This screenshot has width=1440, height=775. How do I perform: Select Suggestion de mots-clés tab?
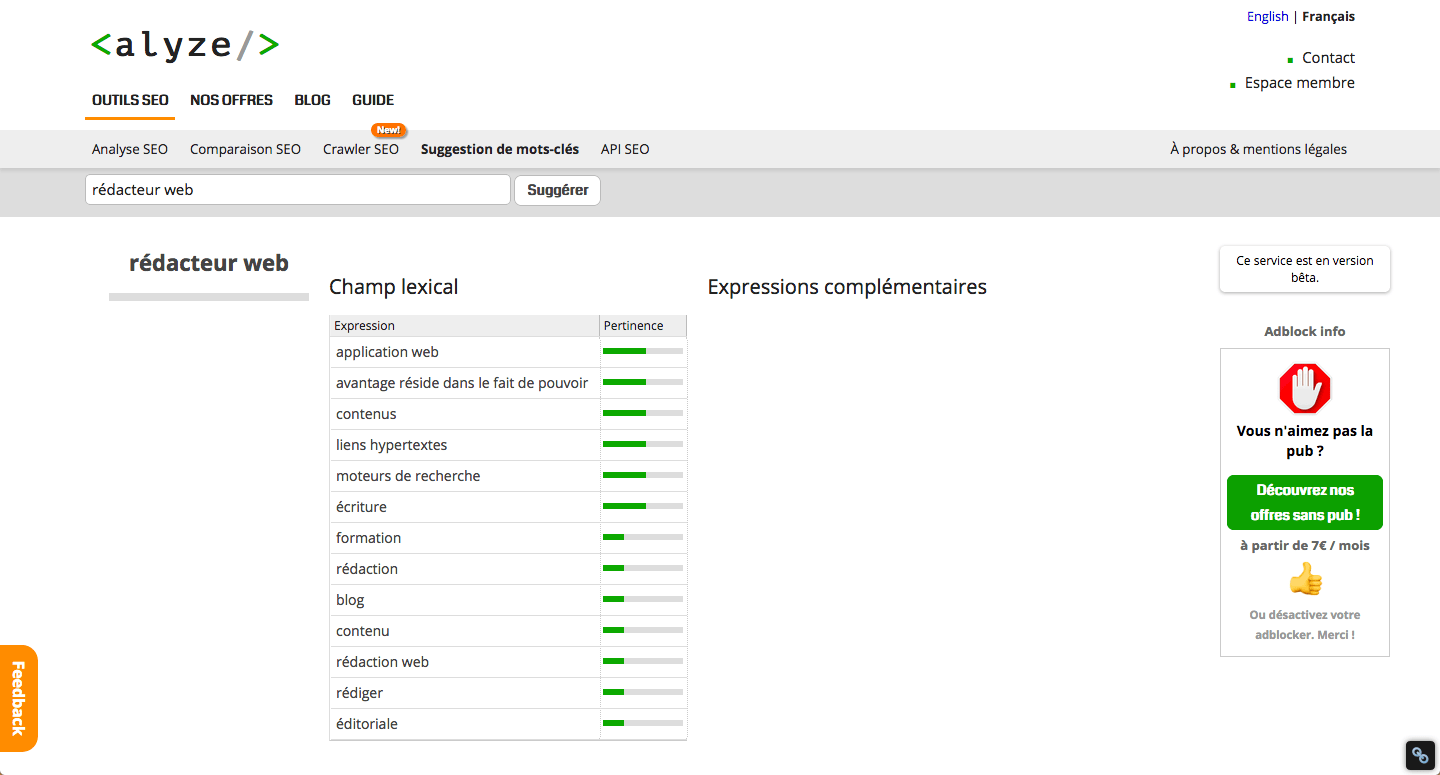point(500,149)
